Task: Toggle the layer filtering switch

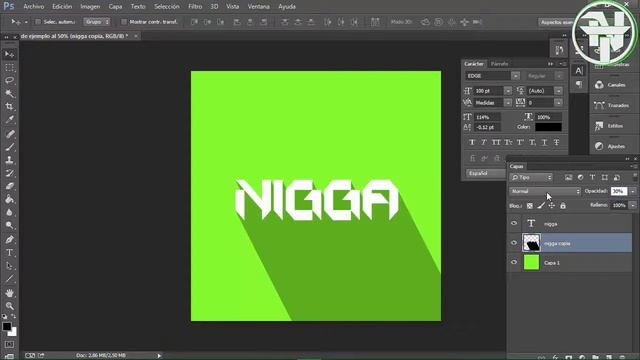Action: 634,177
